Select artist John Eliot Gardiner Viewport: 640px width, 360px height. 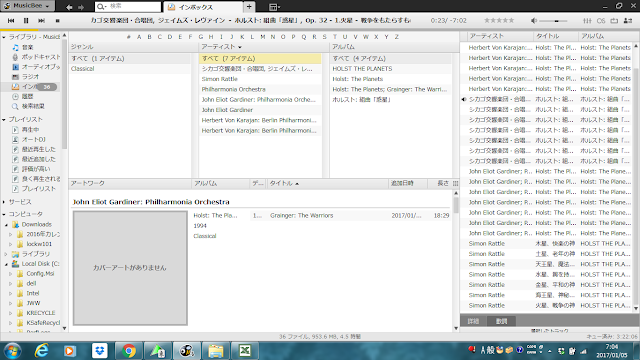click(x=260, y=110)
